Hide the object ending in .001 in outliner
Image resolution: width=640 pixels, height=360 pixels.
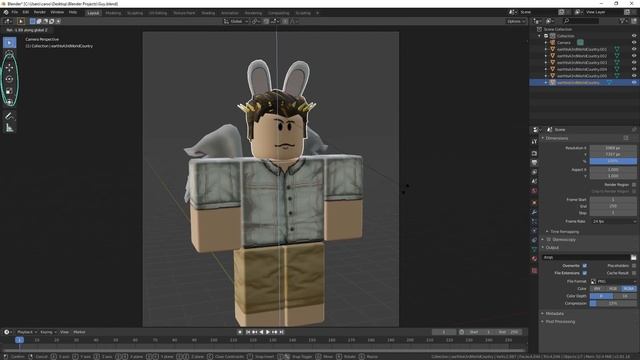[634, 49]
